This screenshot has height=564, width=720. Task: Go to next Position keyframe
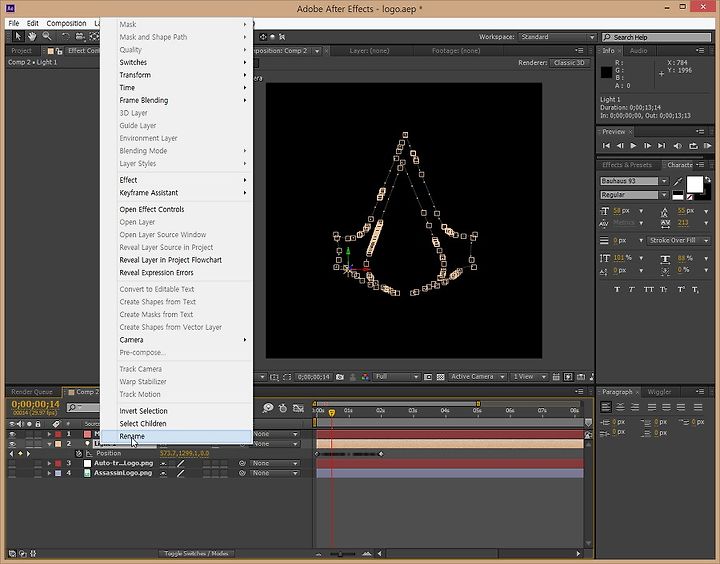click(28, 453)
